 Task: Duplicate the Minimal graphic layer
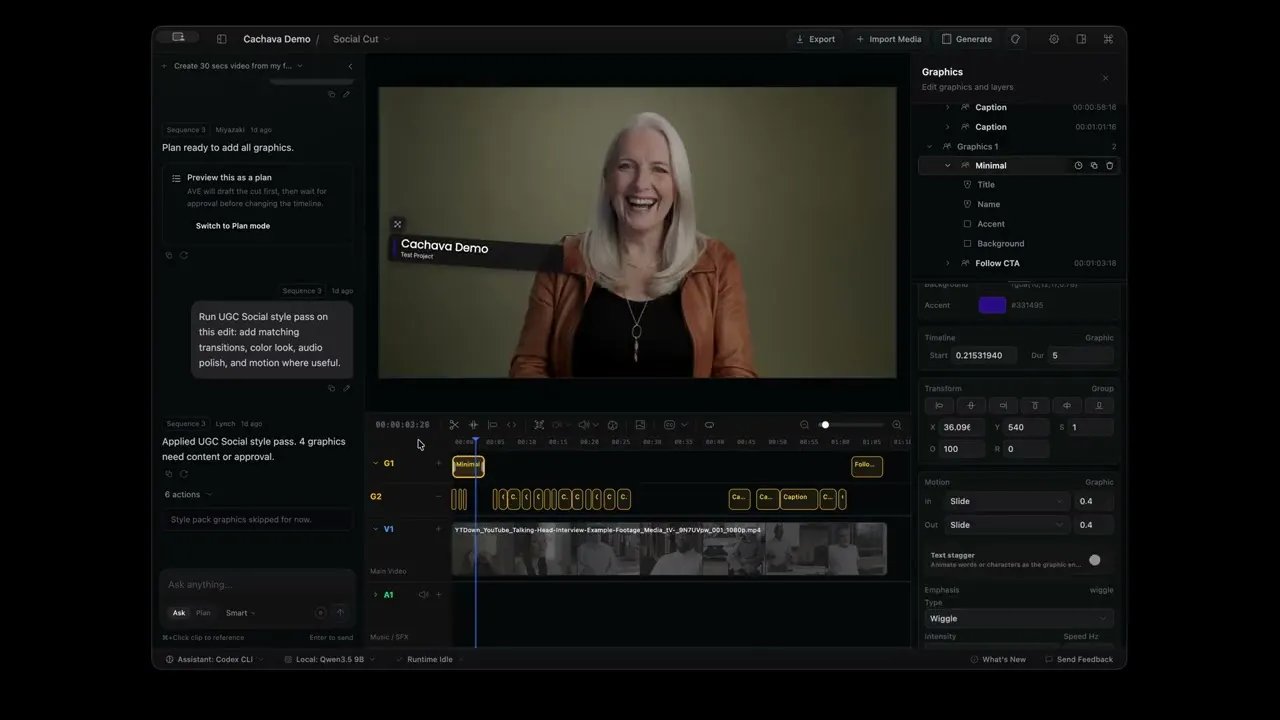point(1094,166)
